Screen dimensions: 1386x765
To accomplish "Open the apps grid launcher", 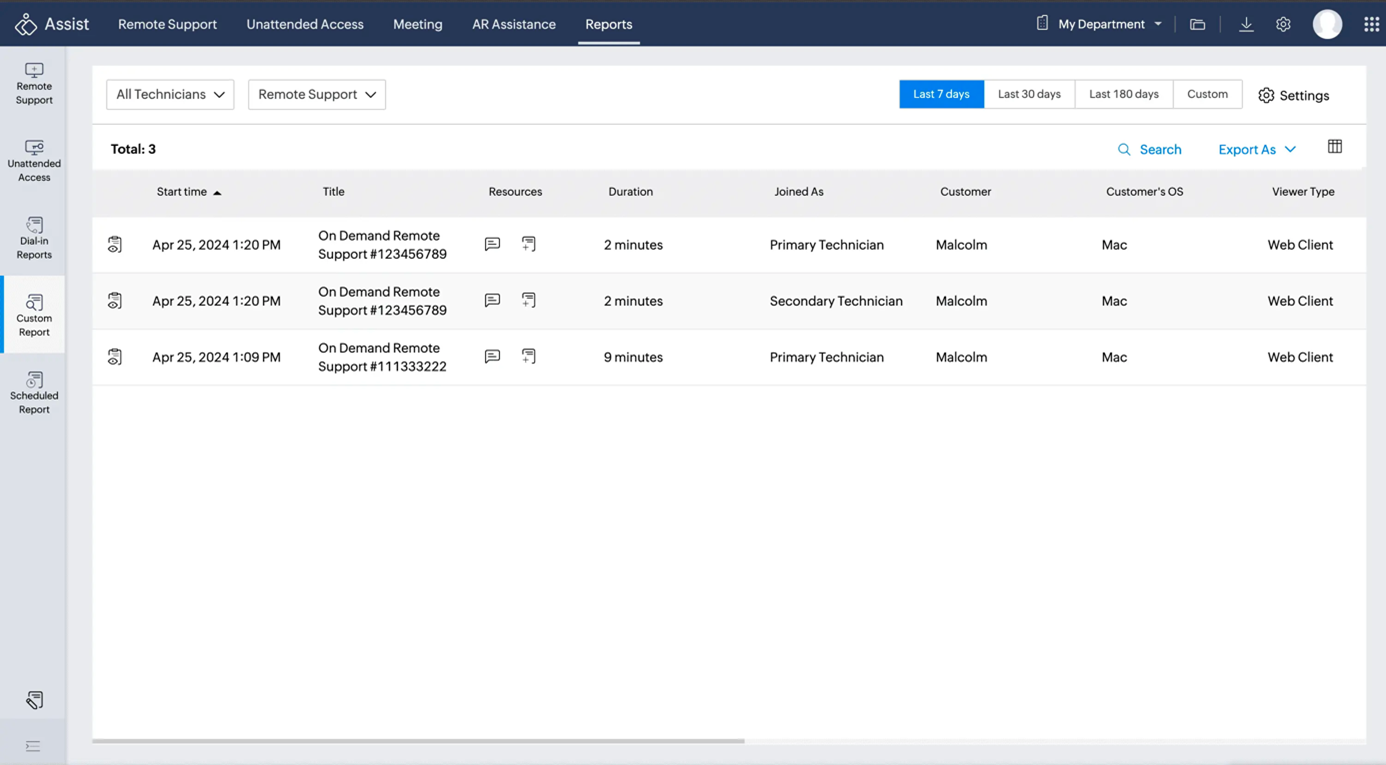I will tap(1371, 24).
